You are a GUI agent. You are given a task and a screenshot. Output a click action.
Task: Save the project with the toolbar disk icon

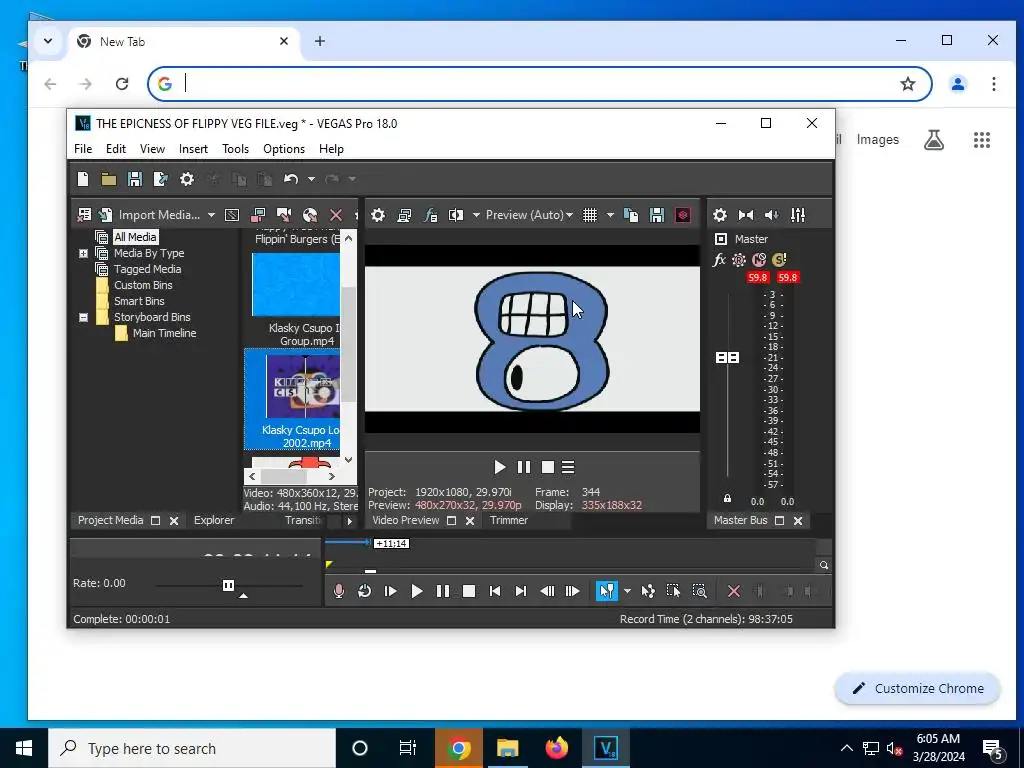tap(135, 179)
